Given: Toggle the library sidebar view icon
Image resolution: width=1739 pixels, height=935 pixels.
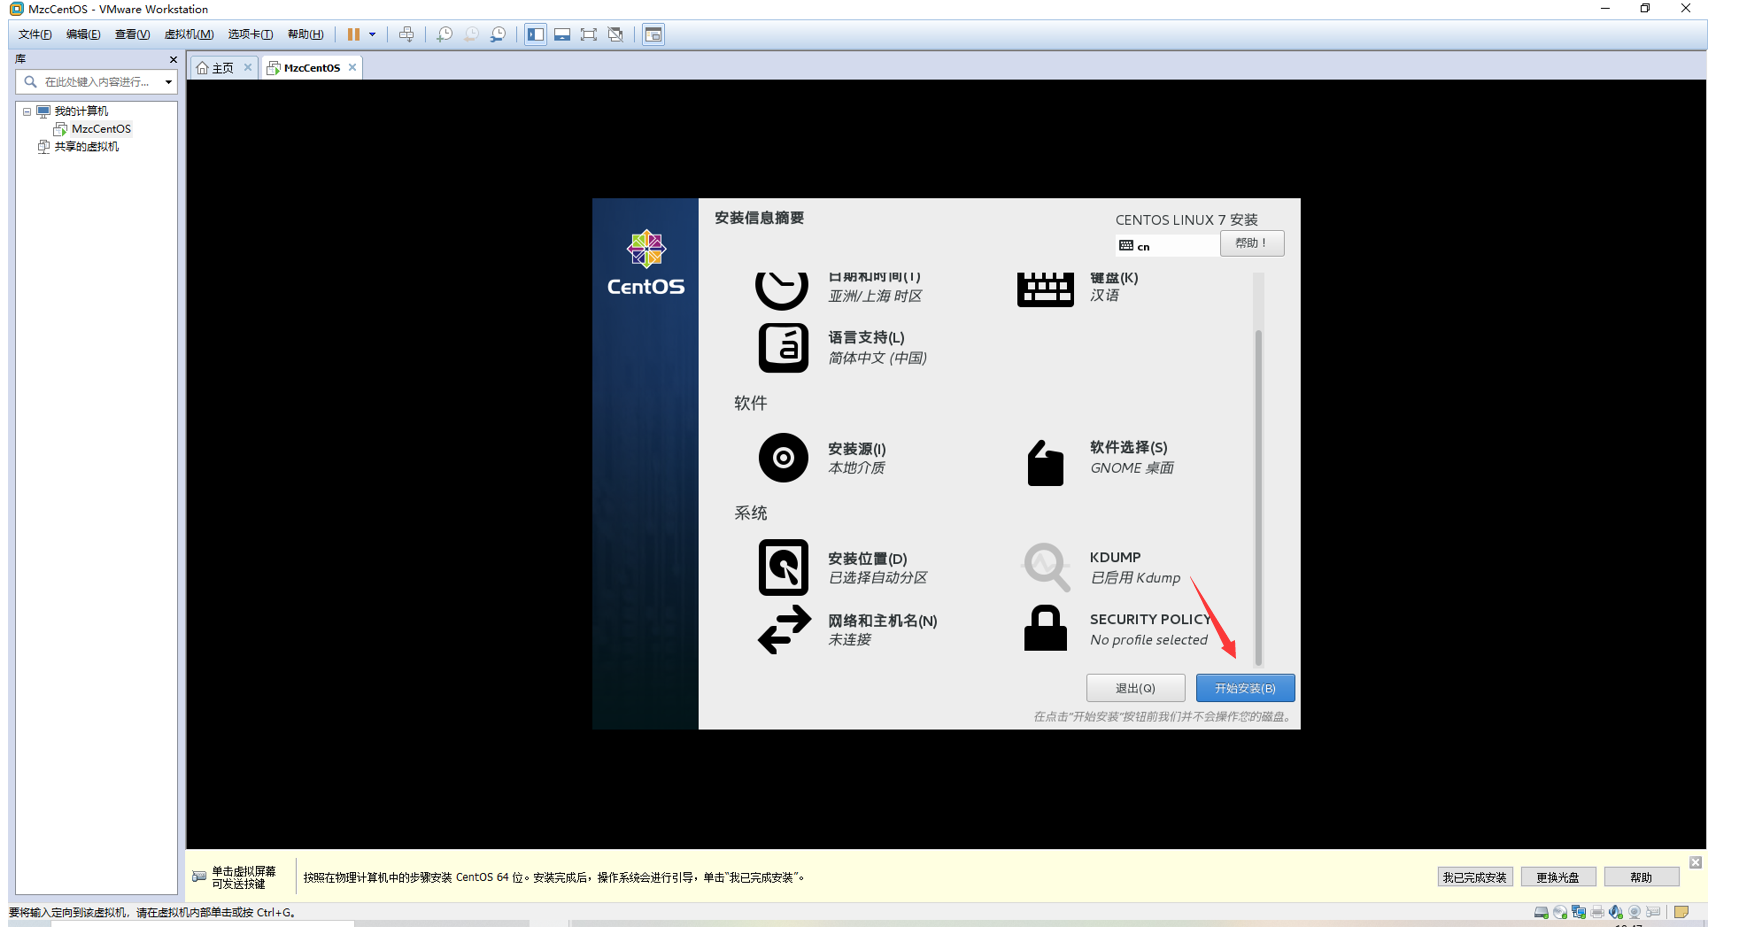Looking at the screenshot, I should click(536, 34).
